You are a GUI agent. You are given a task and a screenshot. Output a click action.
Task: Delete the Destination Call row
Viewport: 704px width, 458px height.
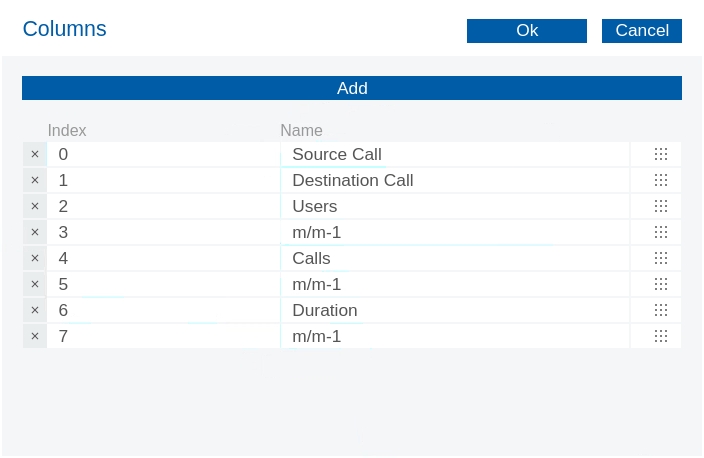(x=34, y=180)
